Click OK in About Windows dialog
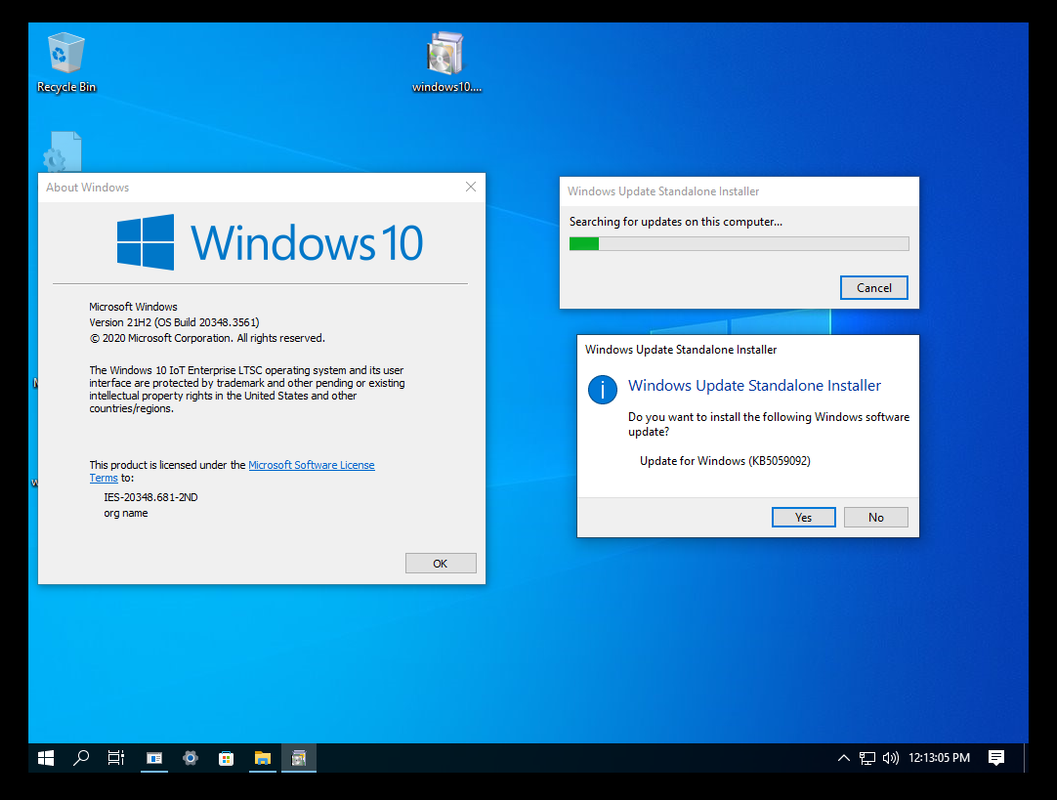Viewport: 1057px width, 800px height. click(440, 563)
